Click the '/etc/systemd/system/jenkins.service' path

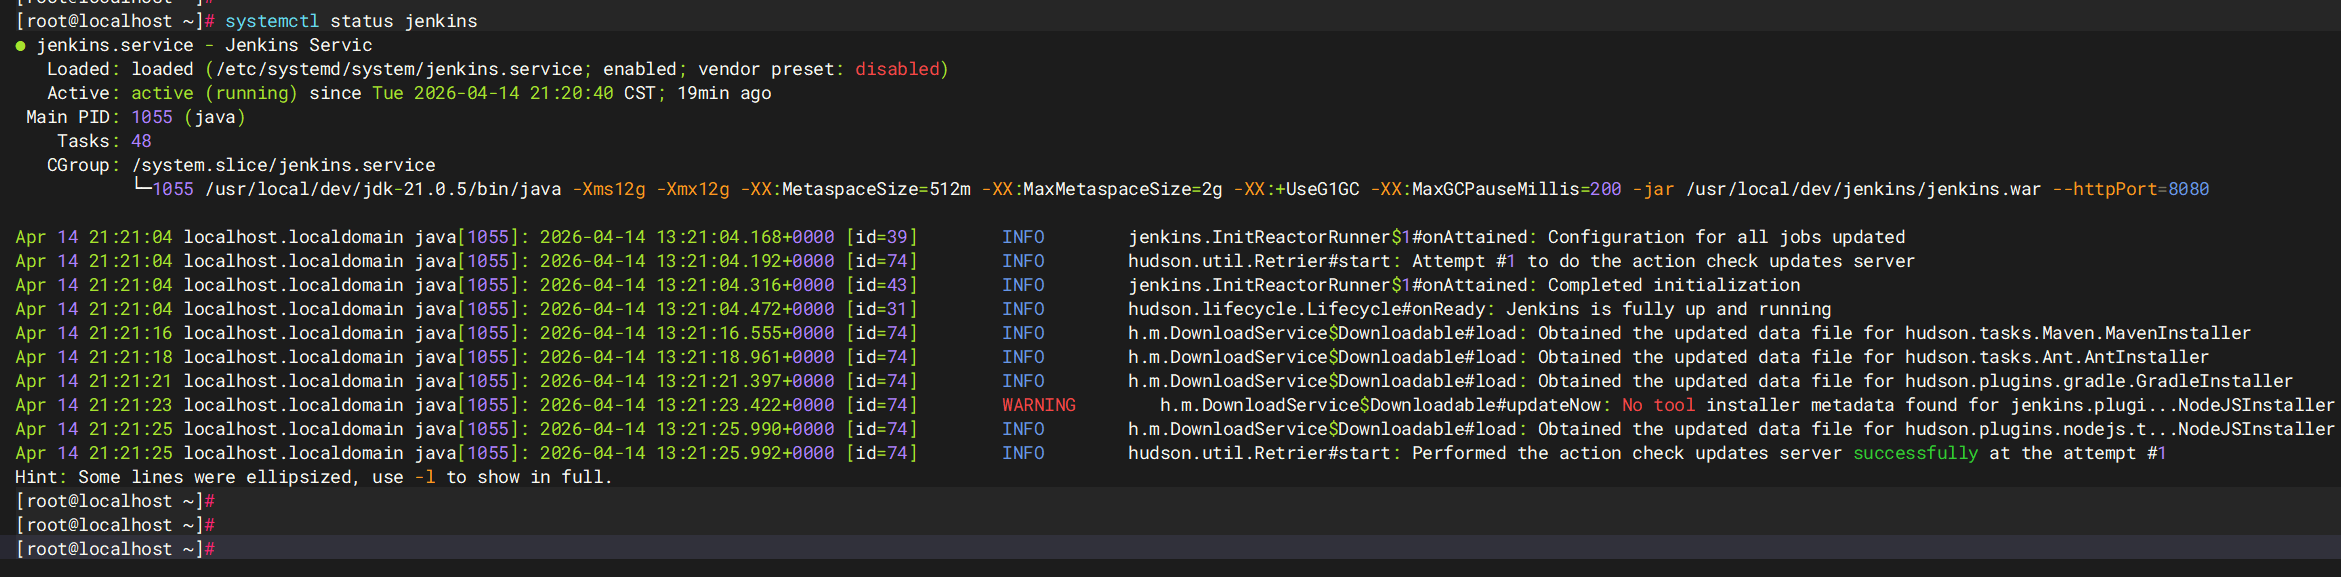pyautogui.click(x=399, y=69)
